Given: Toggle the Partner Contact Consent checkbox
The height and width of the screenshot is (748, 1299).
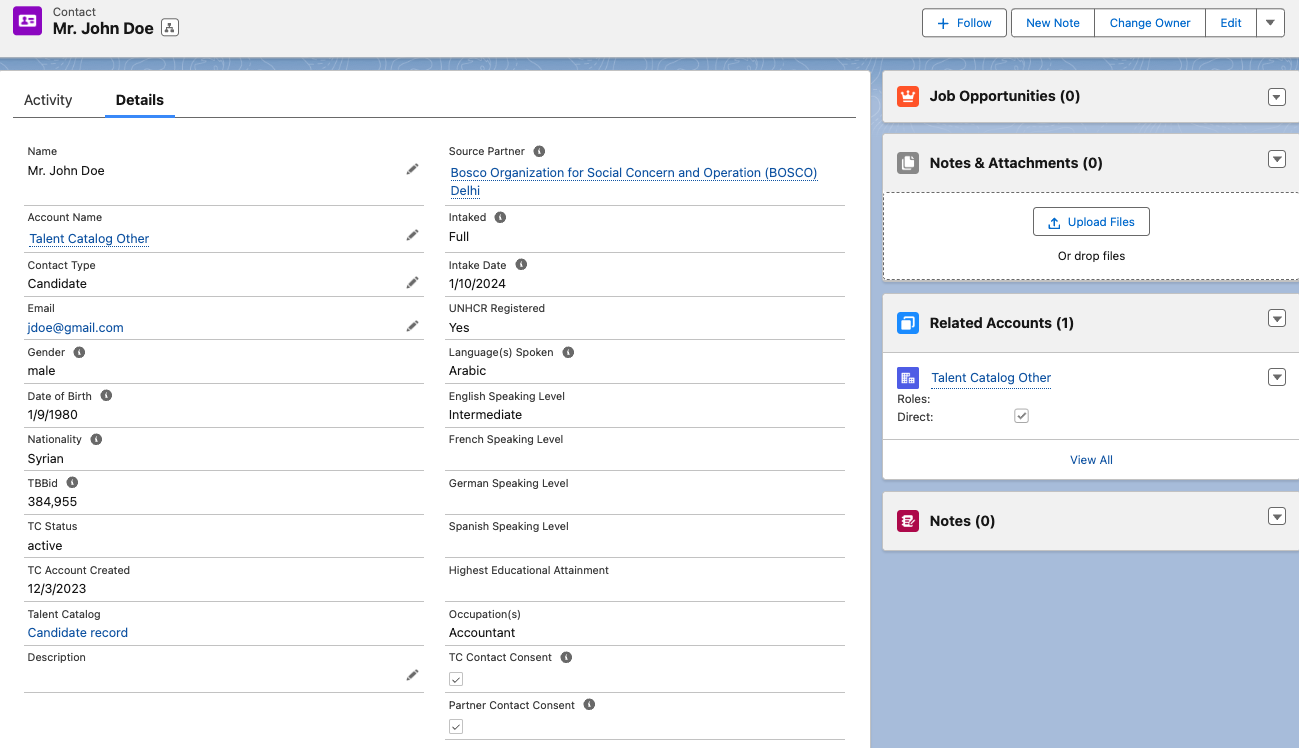Looking at the screenshot, I should (456, 726).
